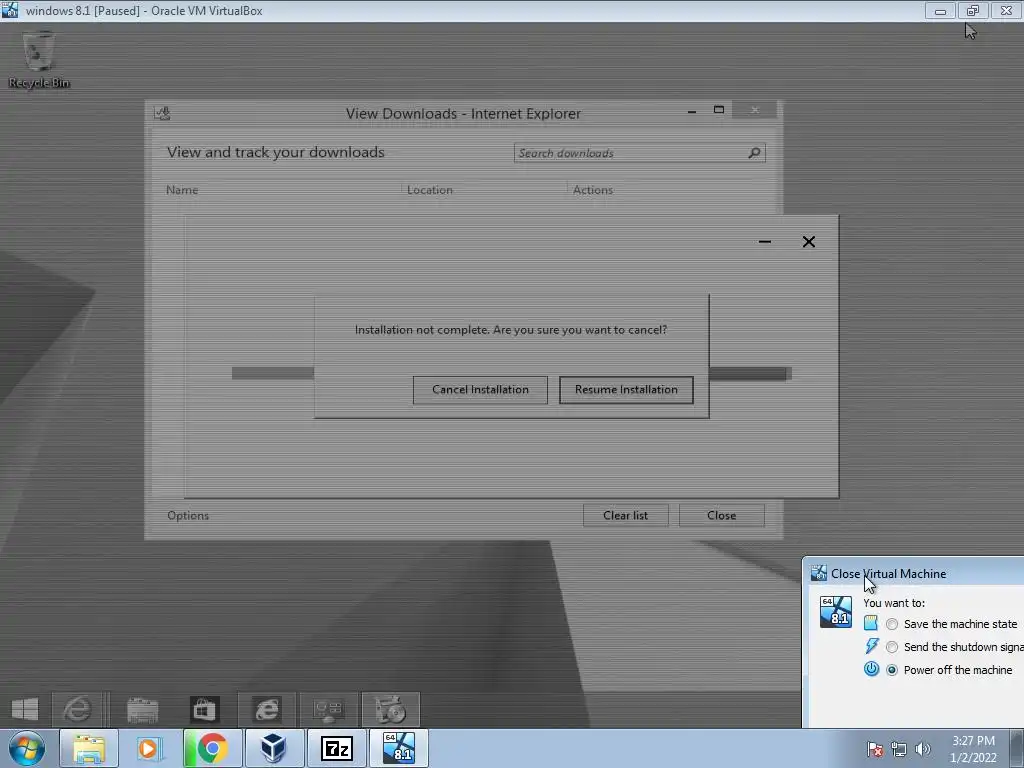The height and width of the screenshot is (768, 1024).
Task: Open VirtualBox Manager from the host taskbar
Action: coord(274,748)
